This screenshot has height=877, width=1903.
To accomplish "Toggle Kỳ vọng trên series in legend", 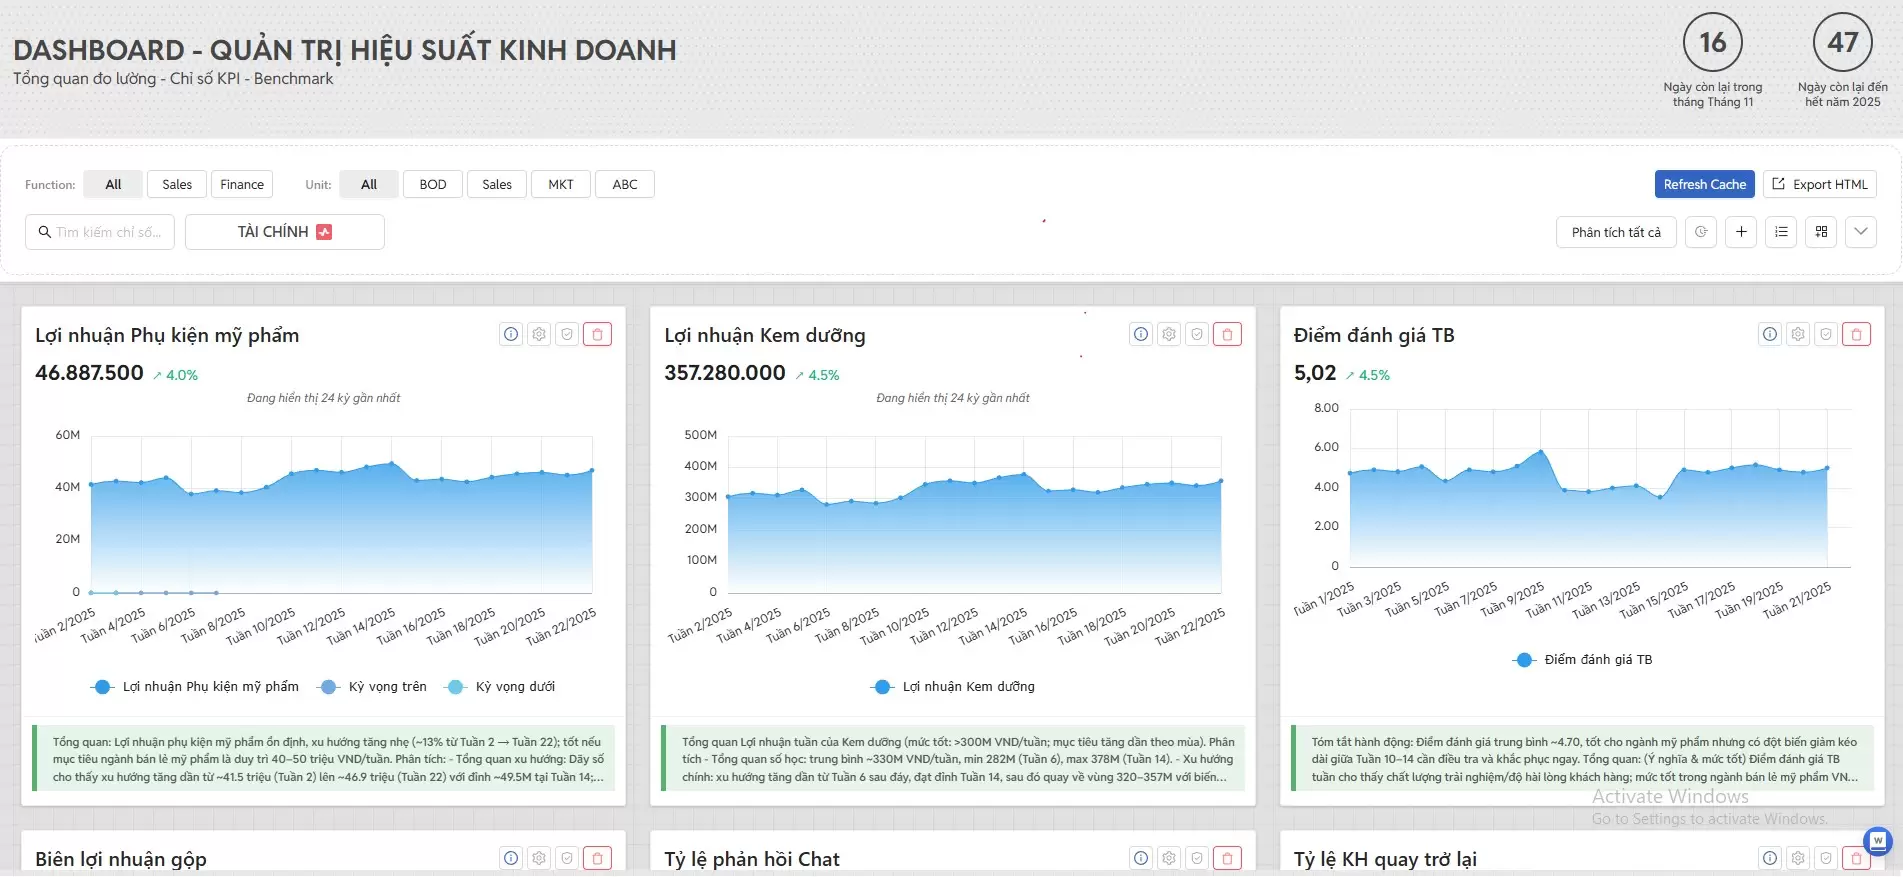I will 374,687.
